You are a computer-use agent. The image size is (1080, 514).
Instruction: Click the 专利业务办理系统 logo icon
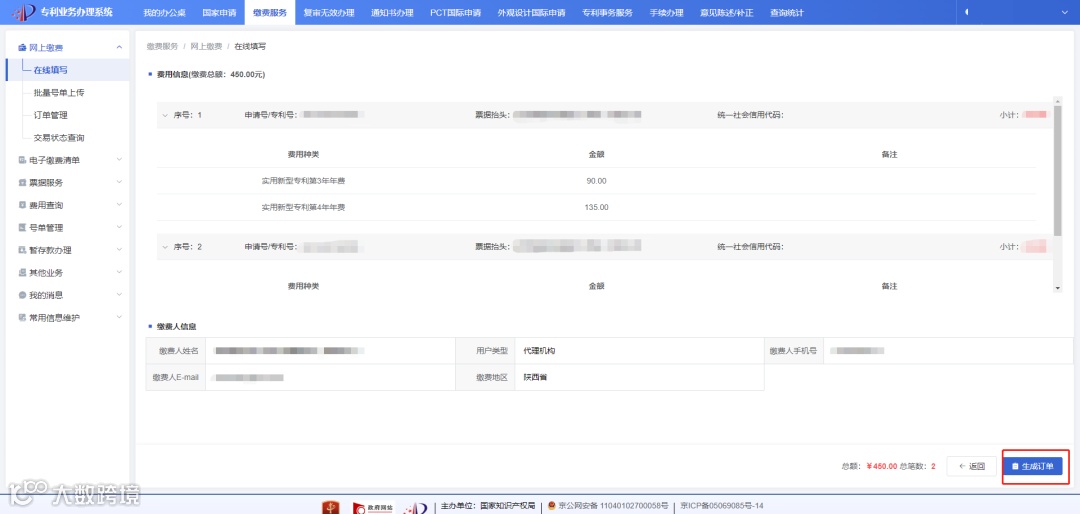coord(24,12)
